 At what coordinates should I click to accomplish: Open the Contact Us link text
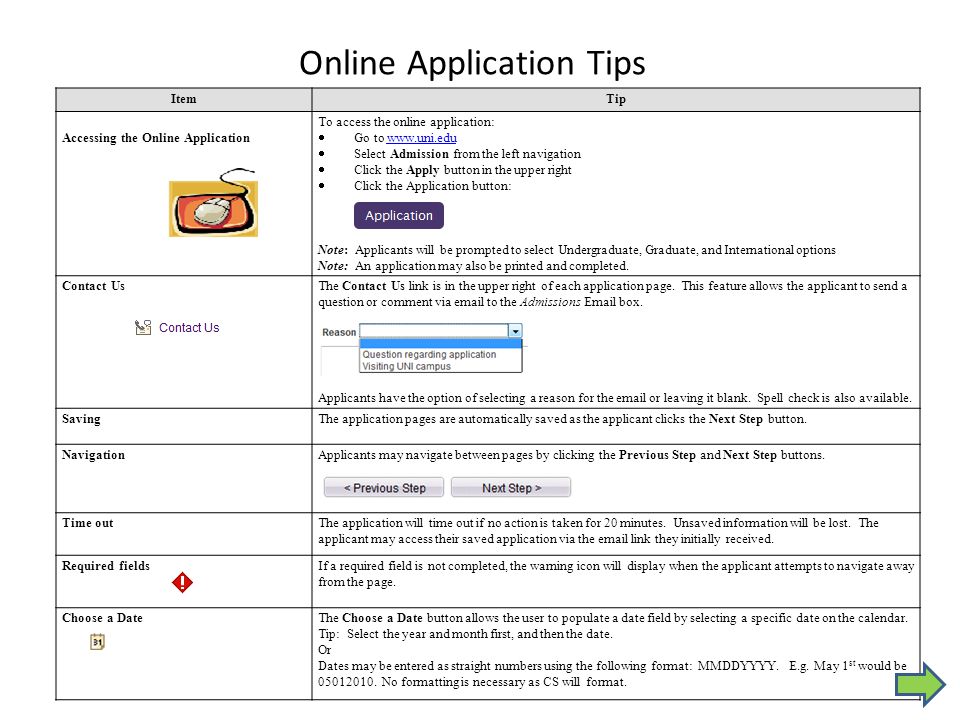[189, 328]
